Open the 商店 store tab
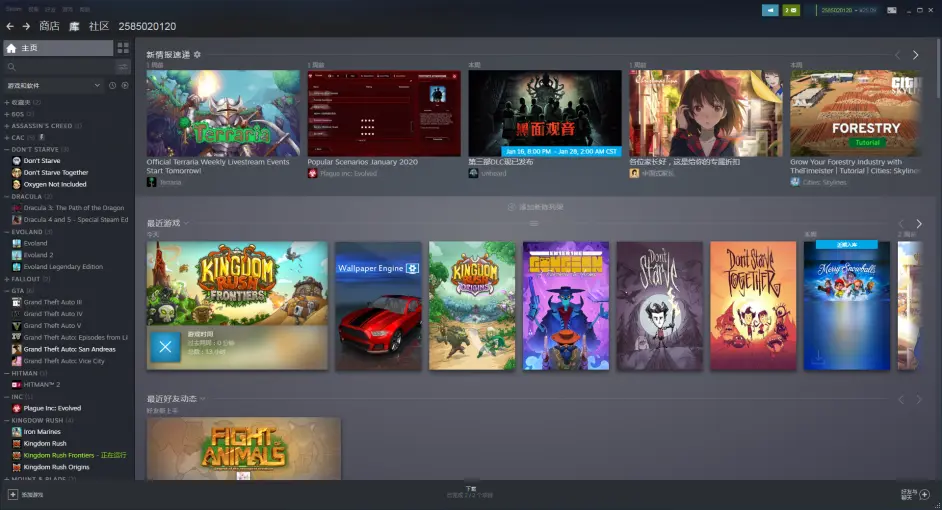Viewport: 942px width, 510px height. pos(49,26)
